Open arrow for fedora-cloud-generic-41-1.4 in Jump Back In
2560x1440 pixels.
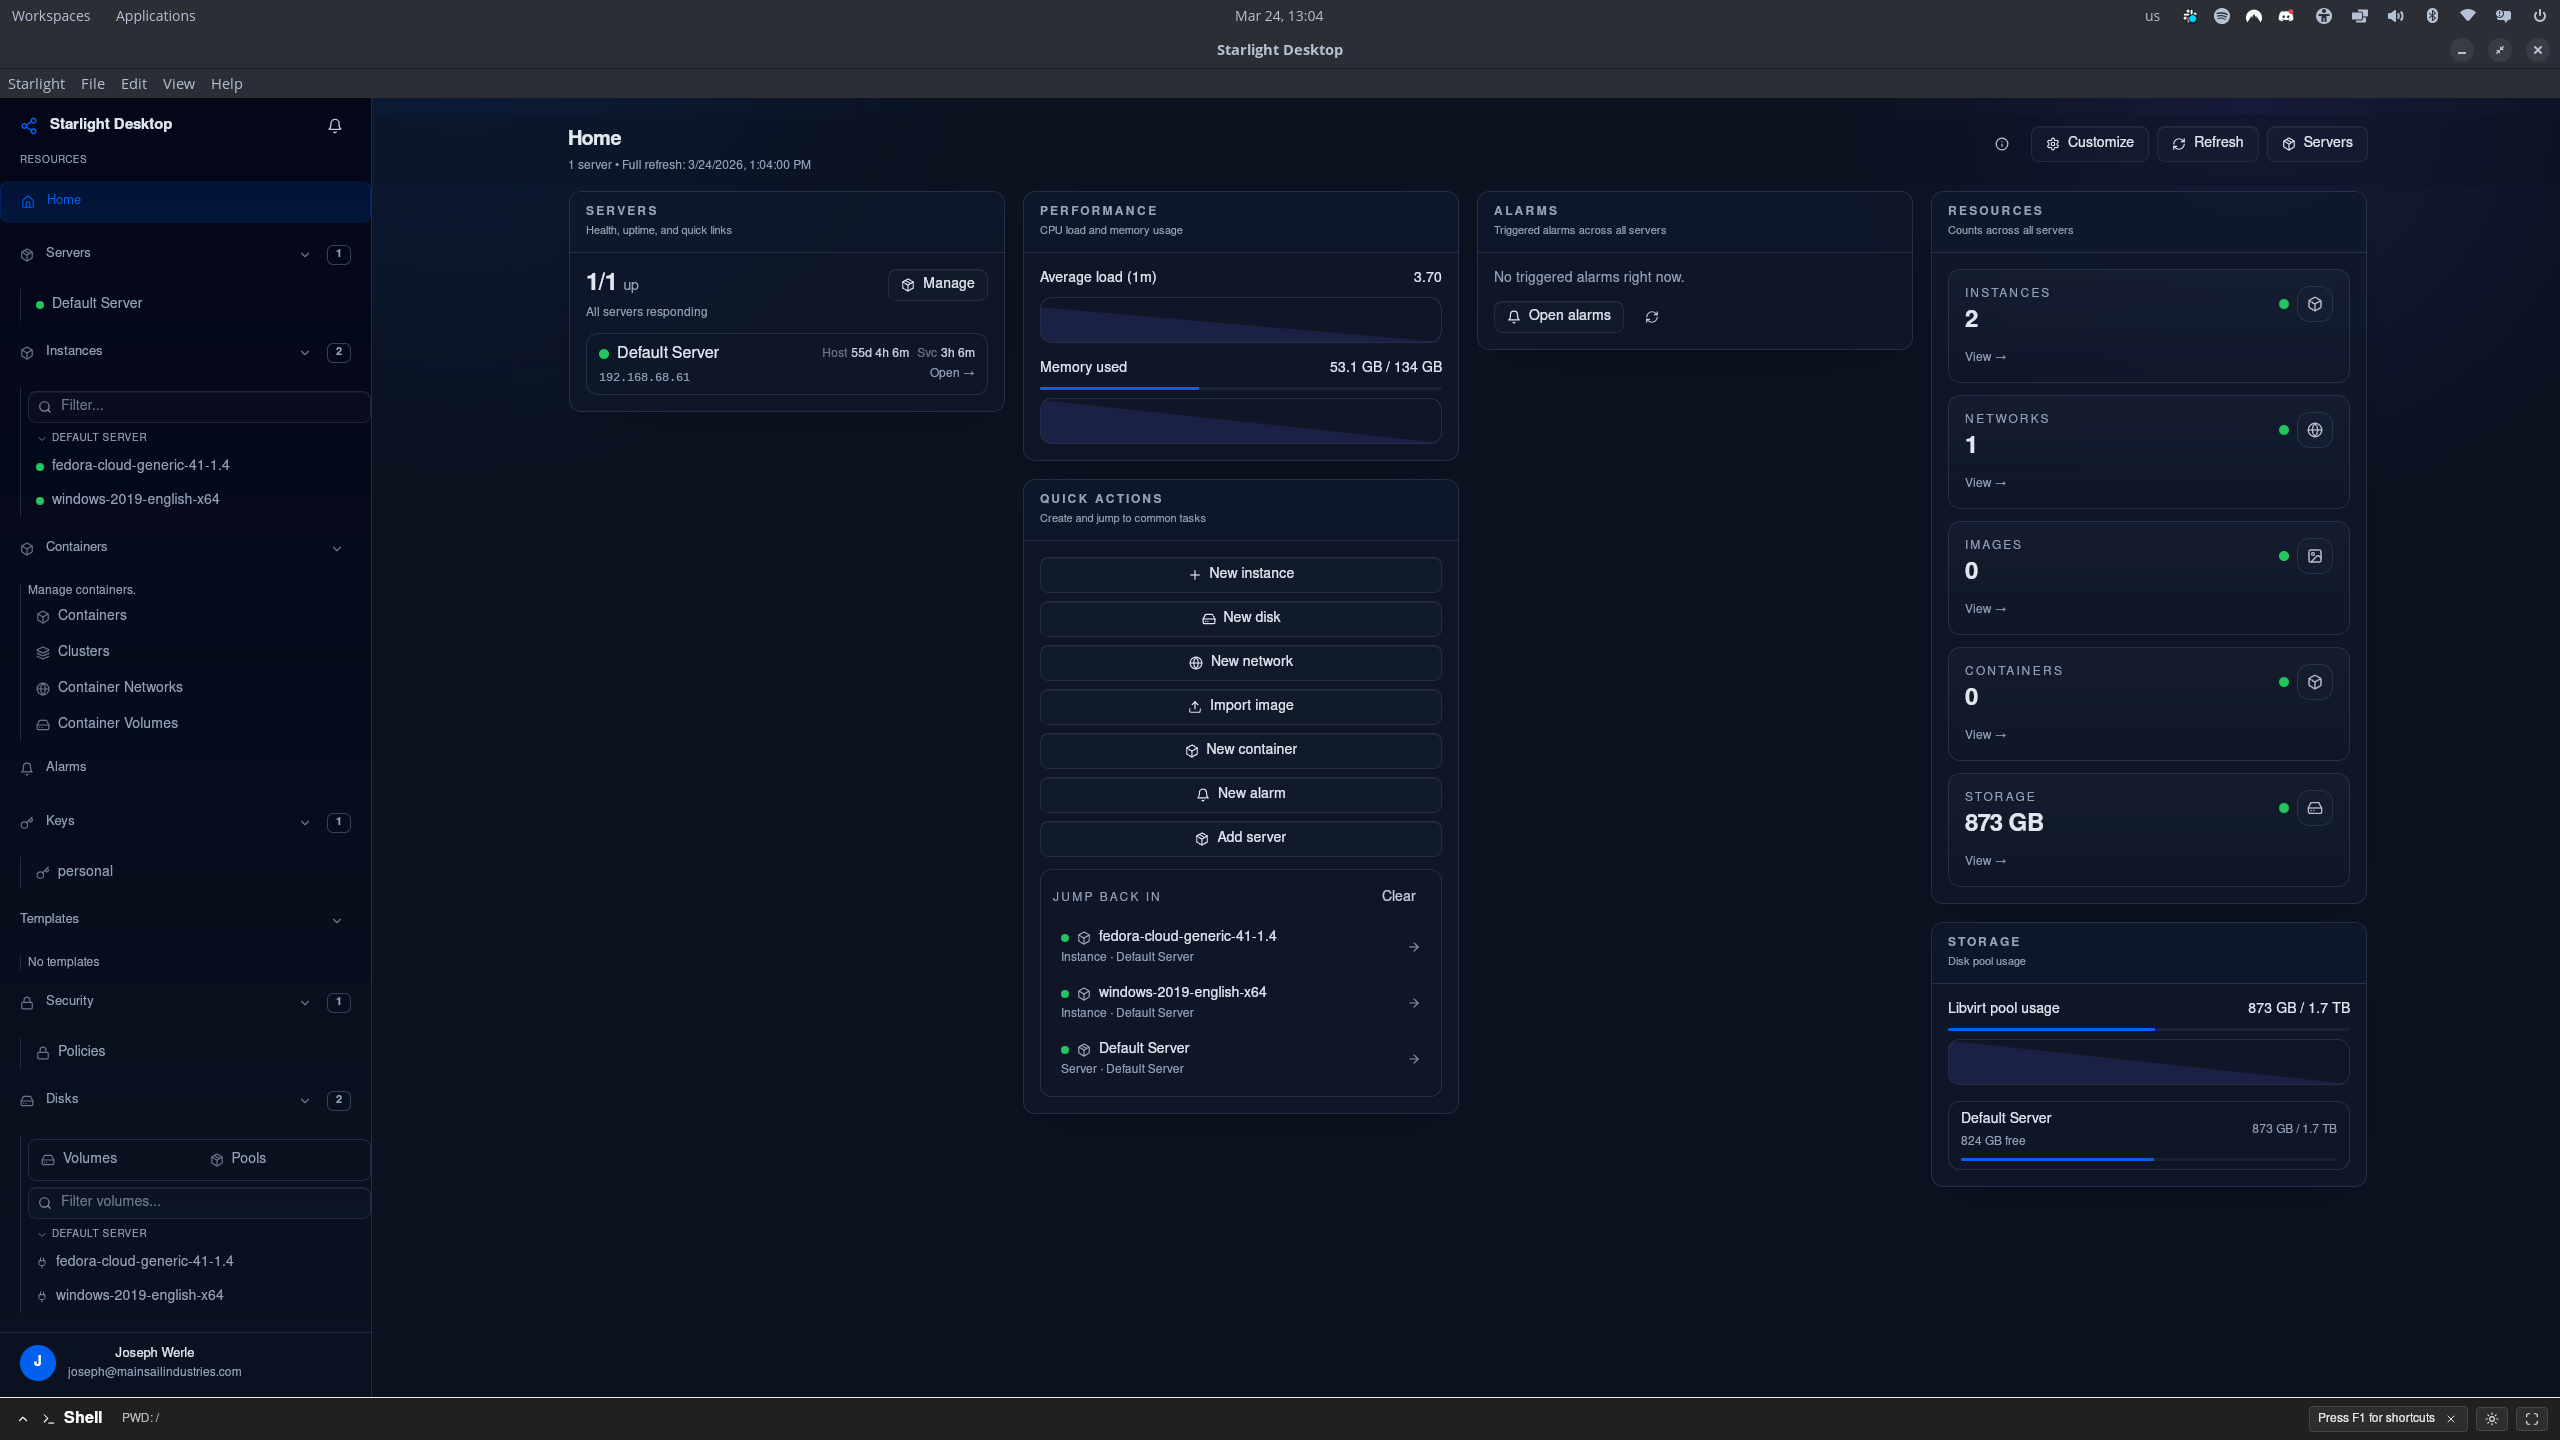(1414, 947)
